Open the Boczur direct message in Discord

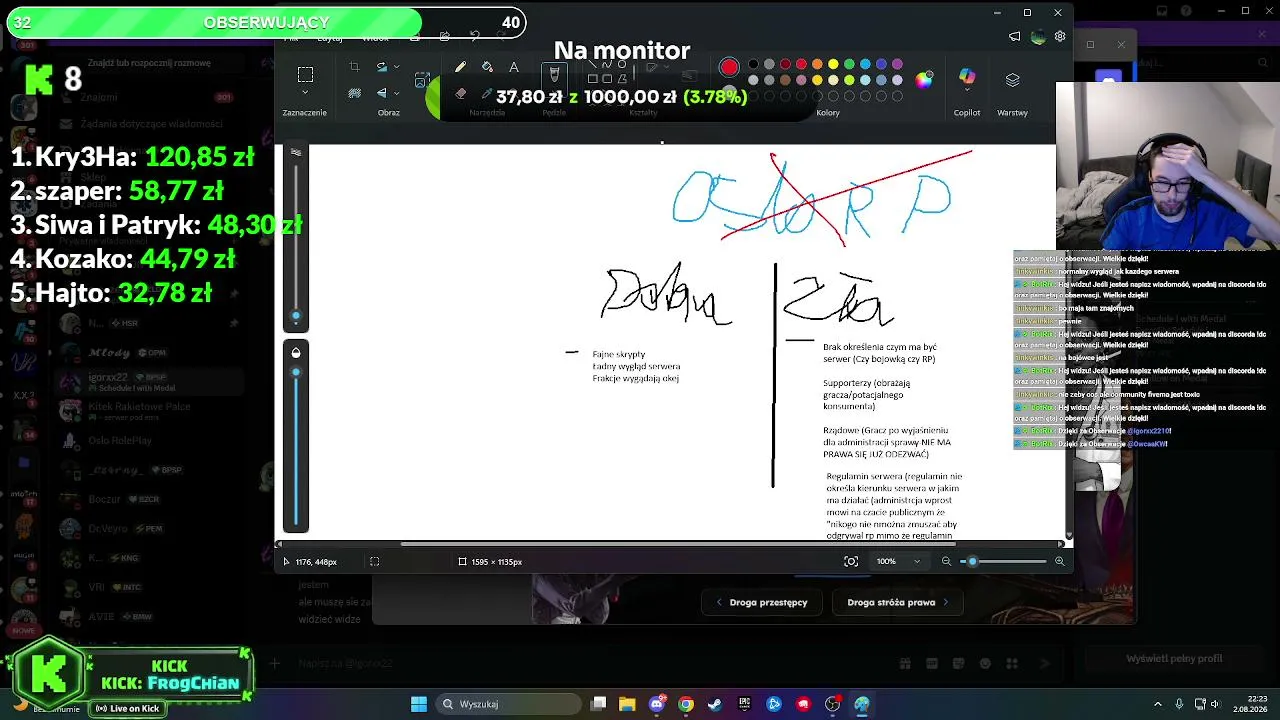[150, 499]
